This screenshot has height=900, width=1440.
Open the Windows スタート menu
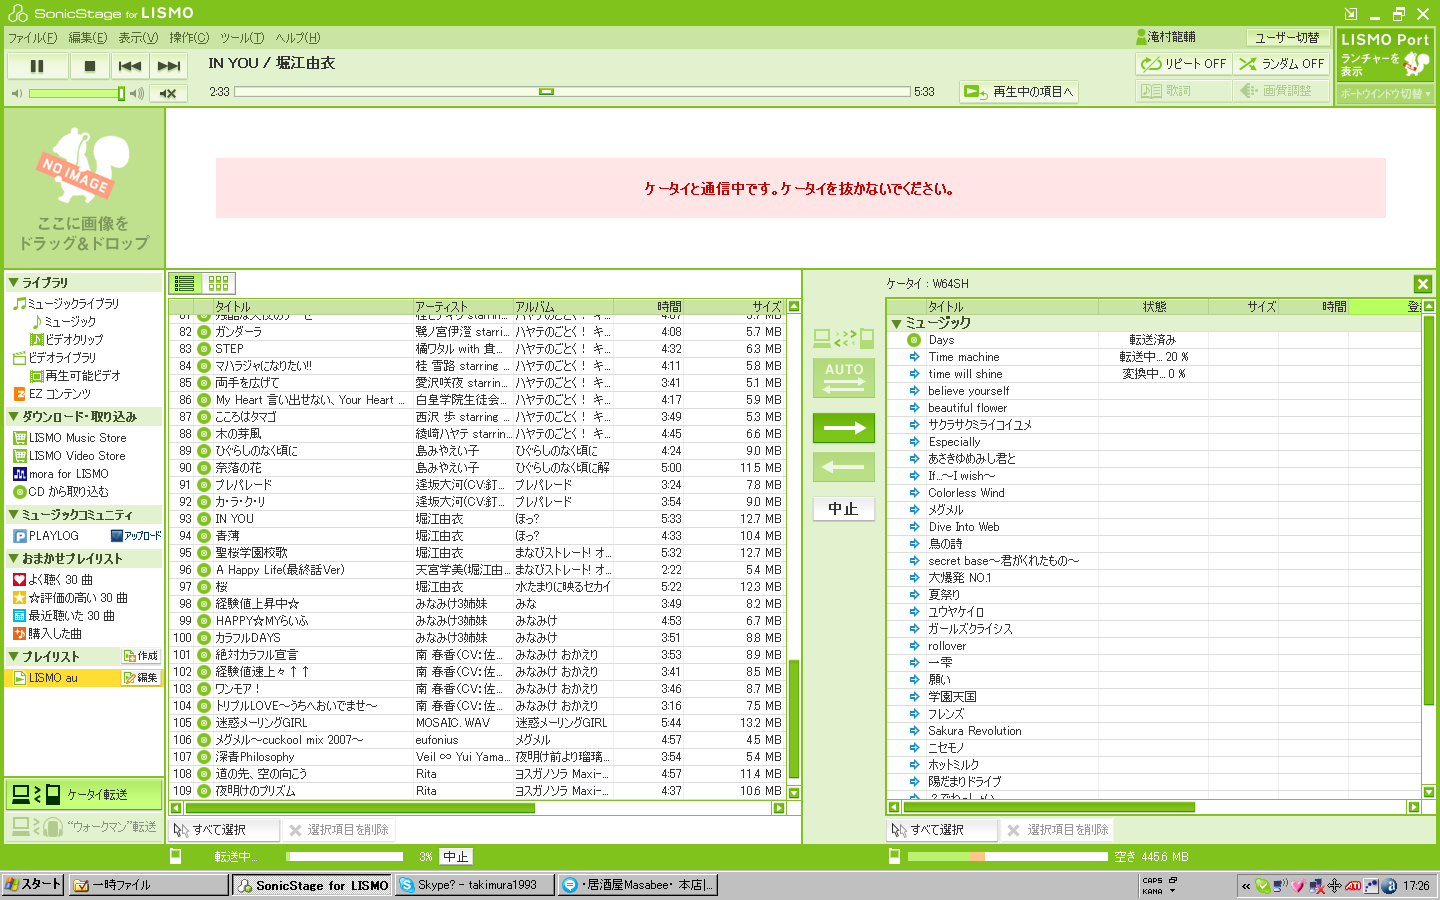[x=33, y=885]
